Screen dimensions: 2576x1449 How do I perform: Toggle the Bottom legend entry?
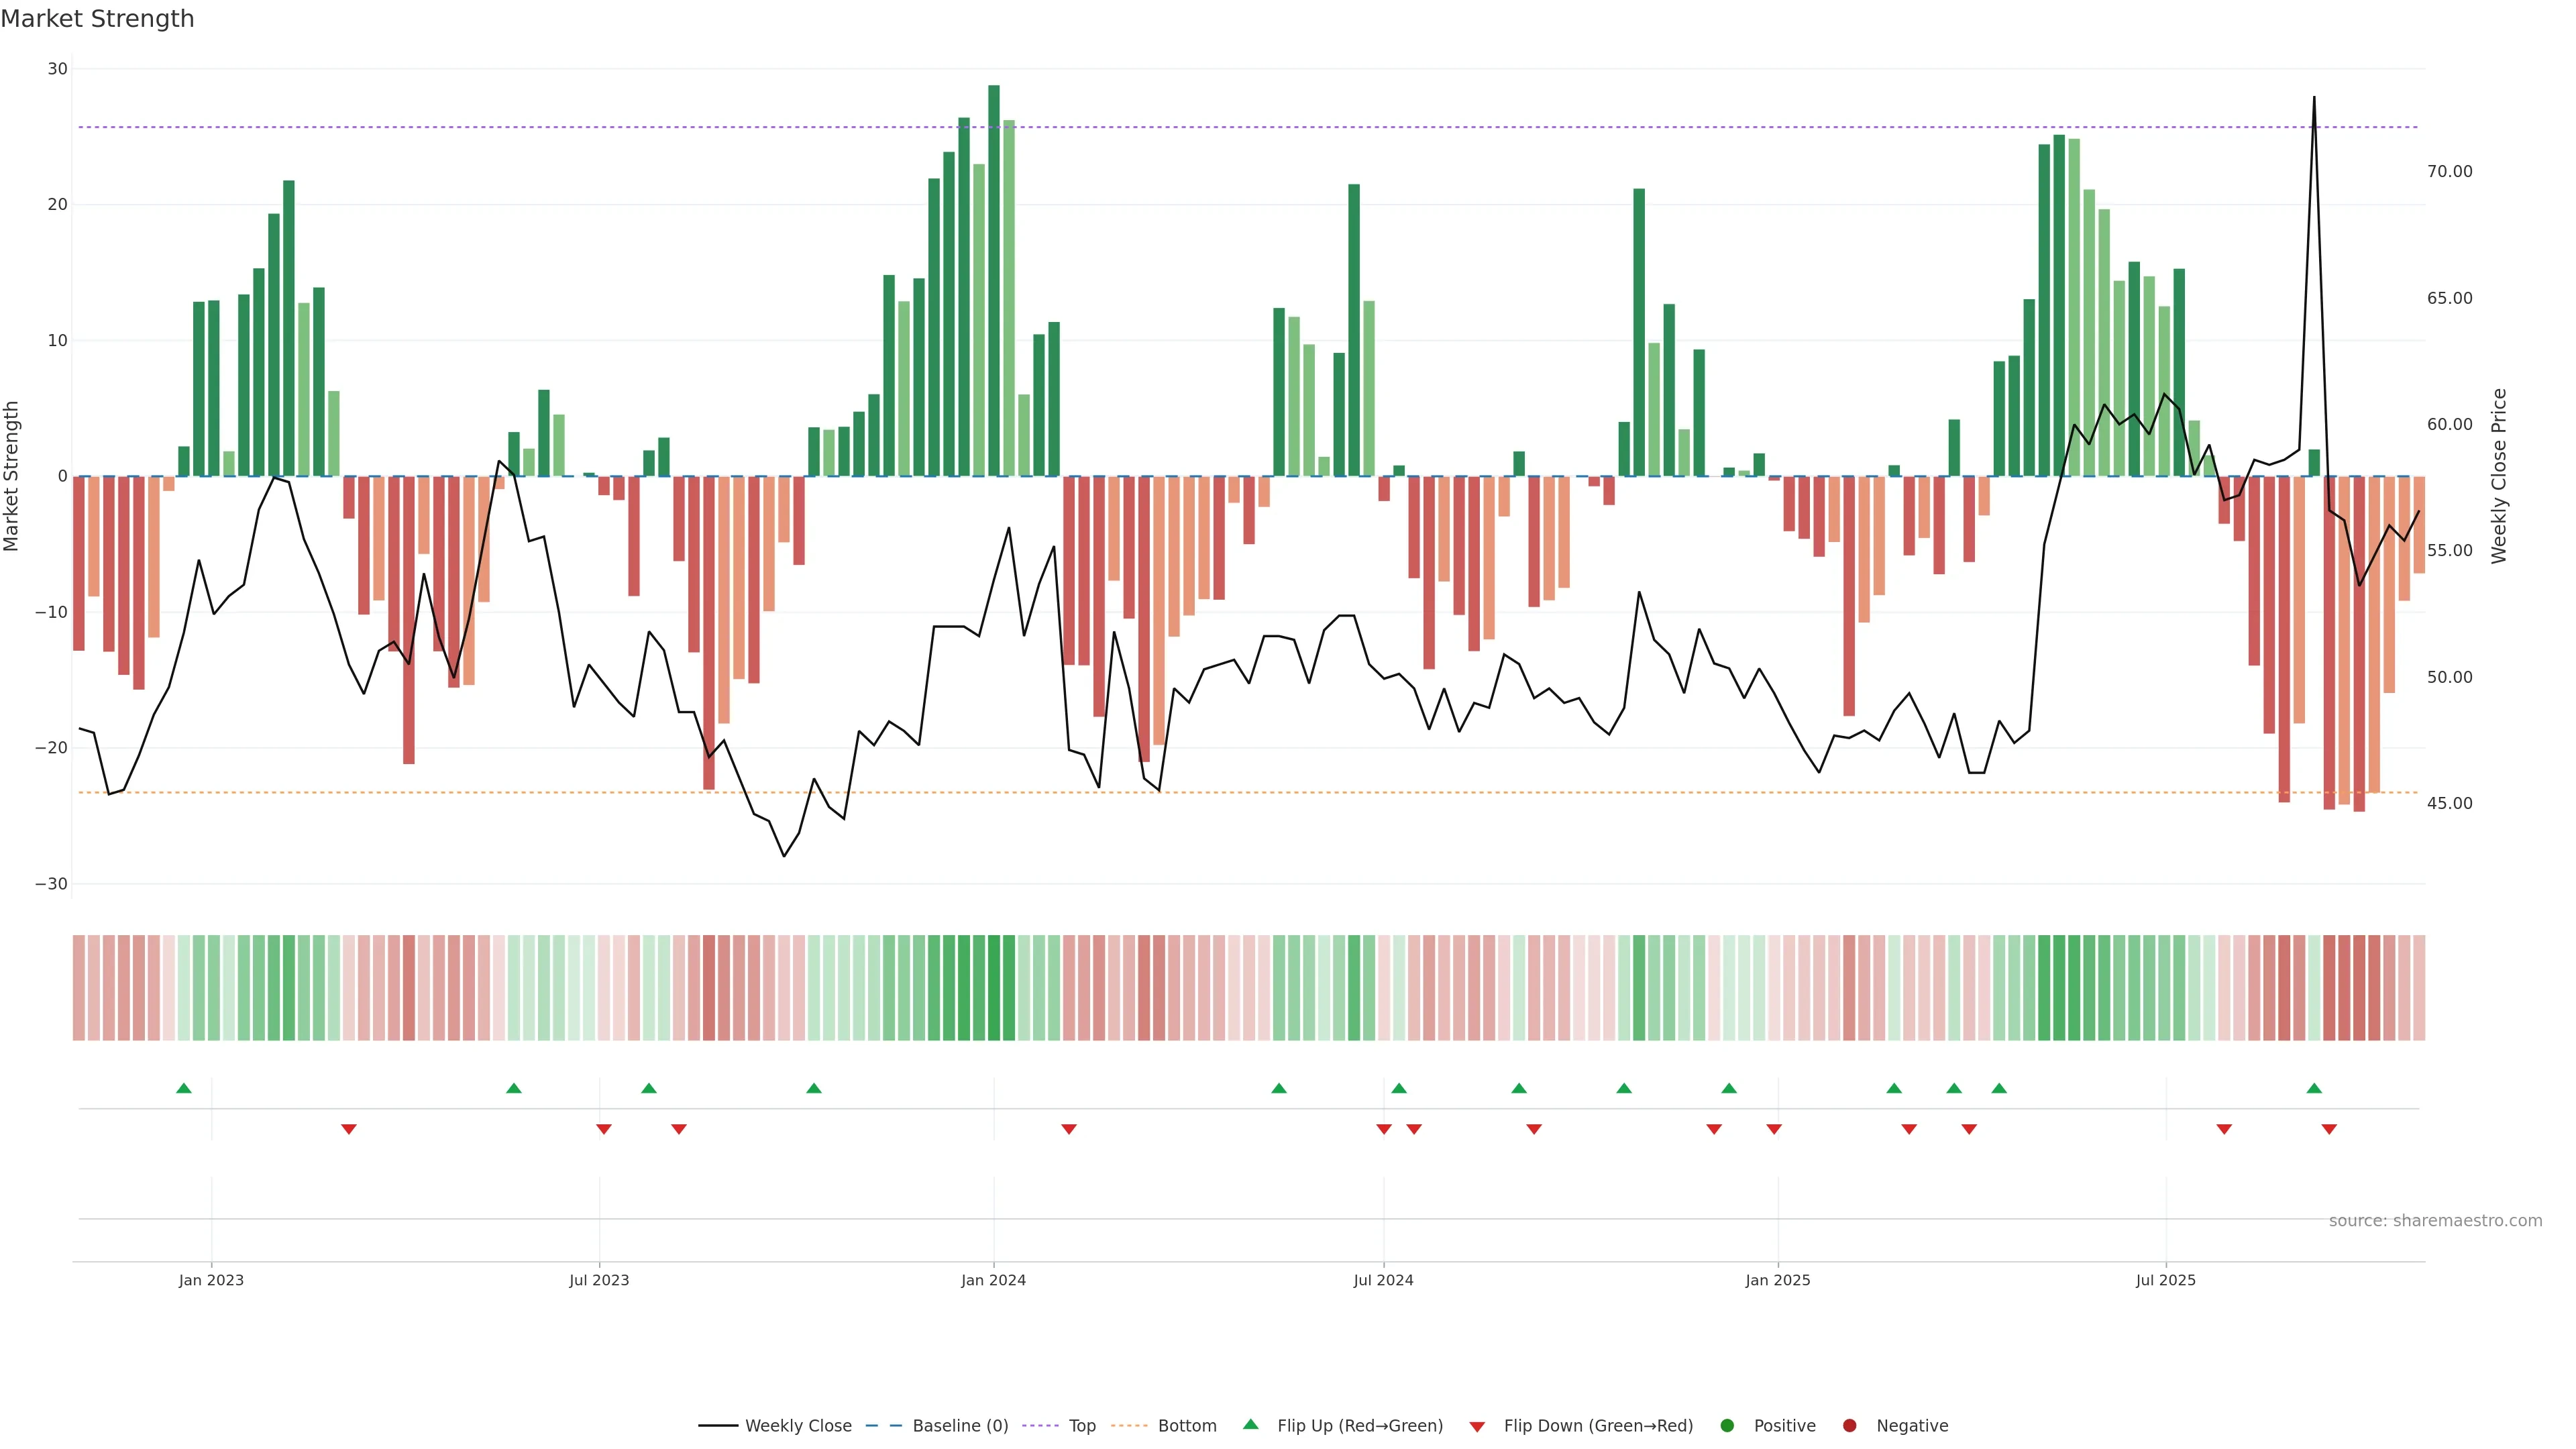coord(1187,1425)
